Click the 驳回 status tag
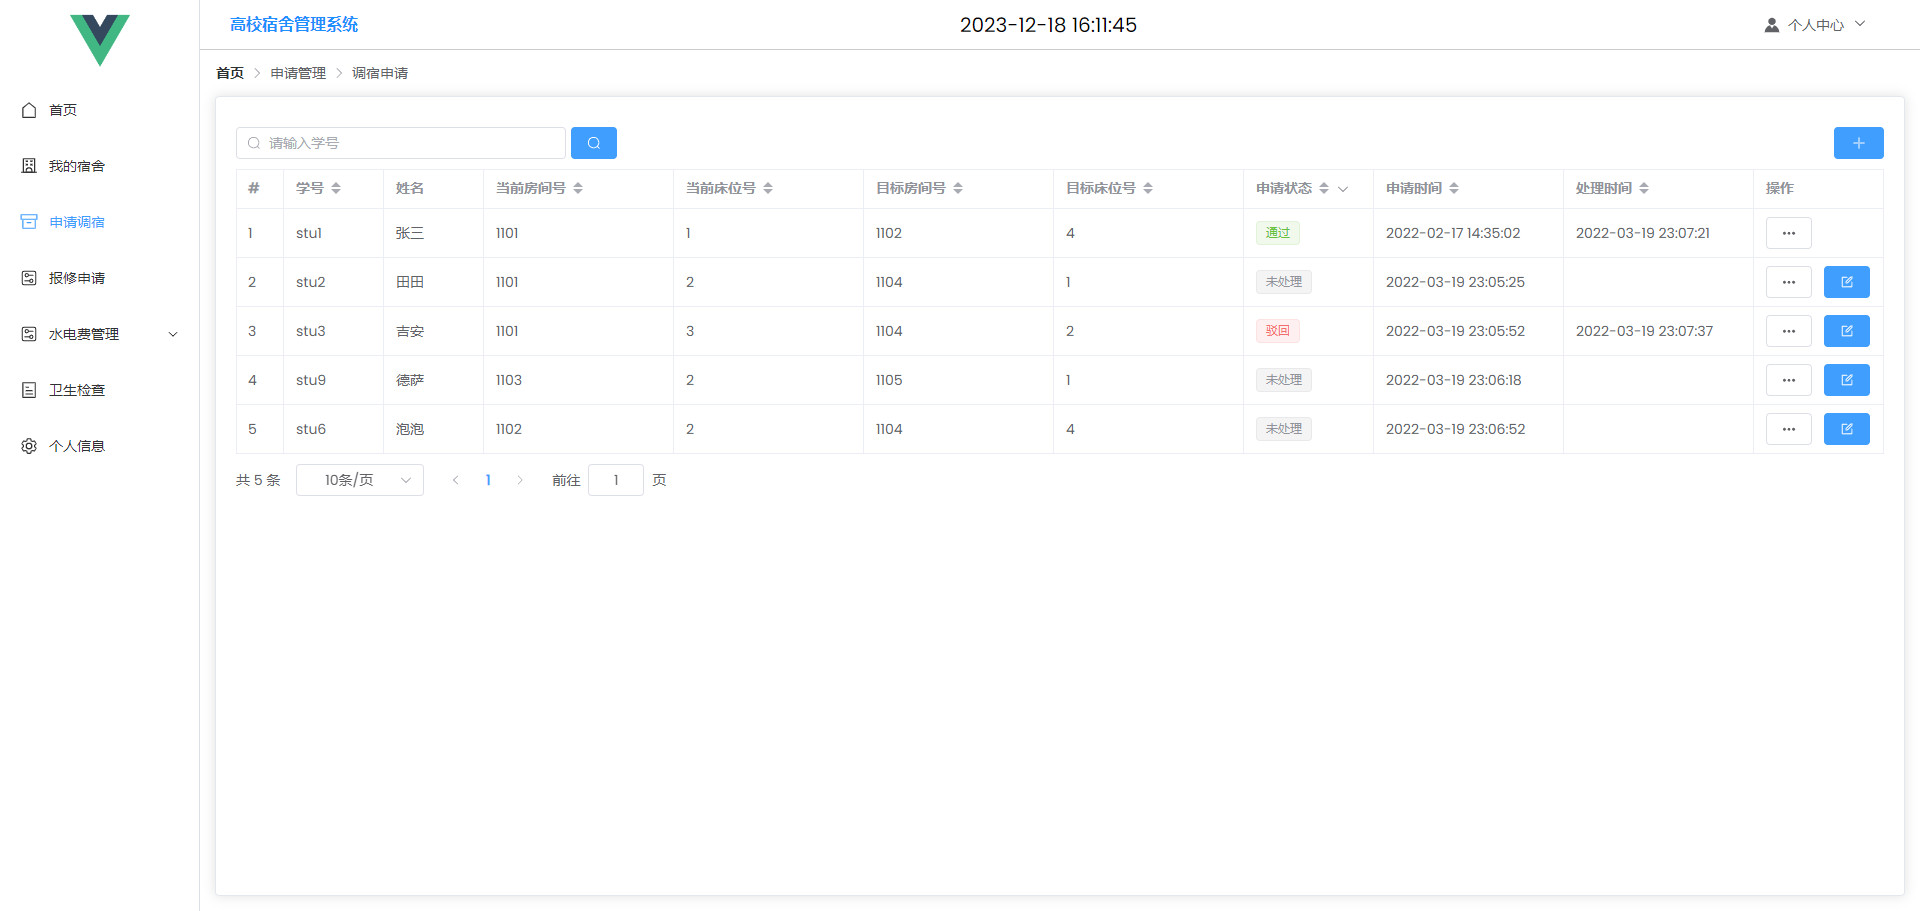 1278,331
